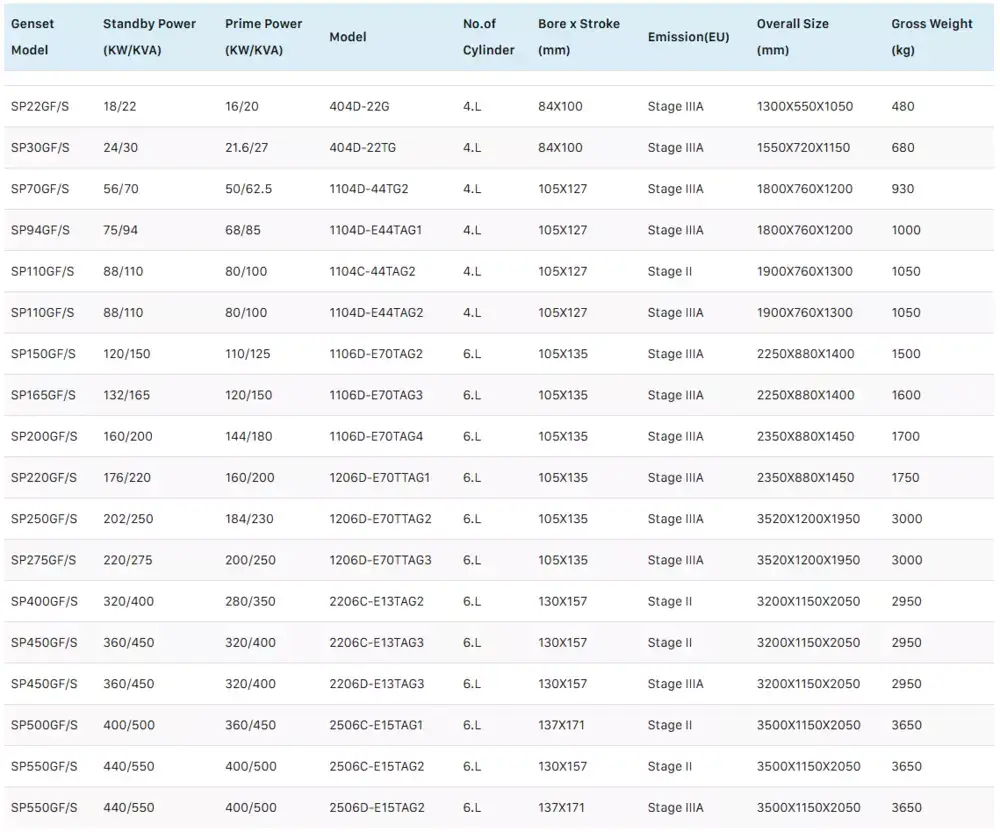Viewport: 1000px width, 832px height.
Task: Click gross weight value 1750
Action: pos(905,478)
